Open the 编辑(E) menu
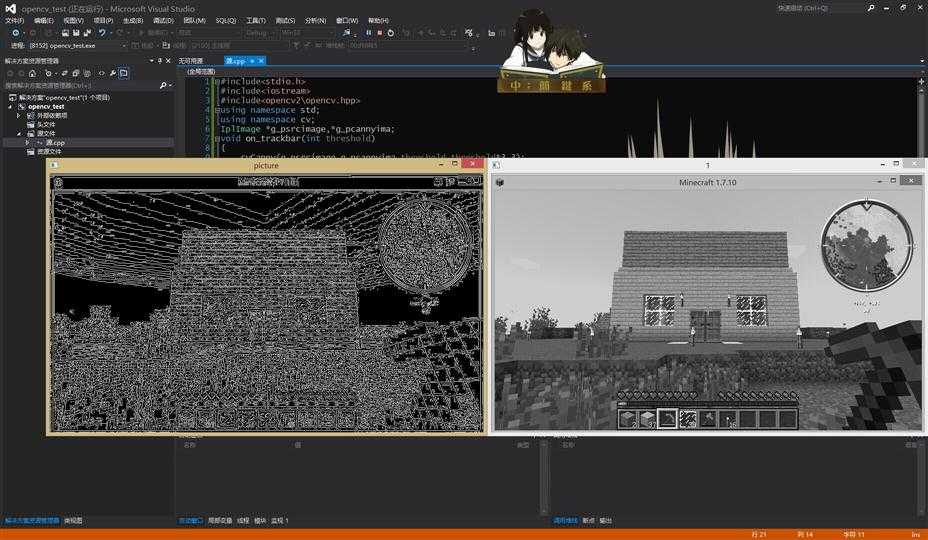Viewport: 928px width, 540px height. coord(44,21)
